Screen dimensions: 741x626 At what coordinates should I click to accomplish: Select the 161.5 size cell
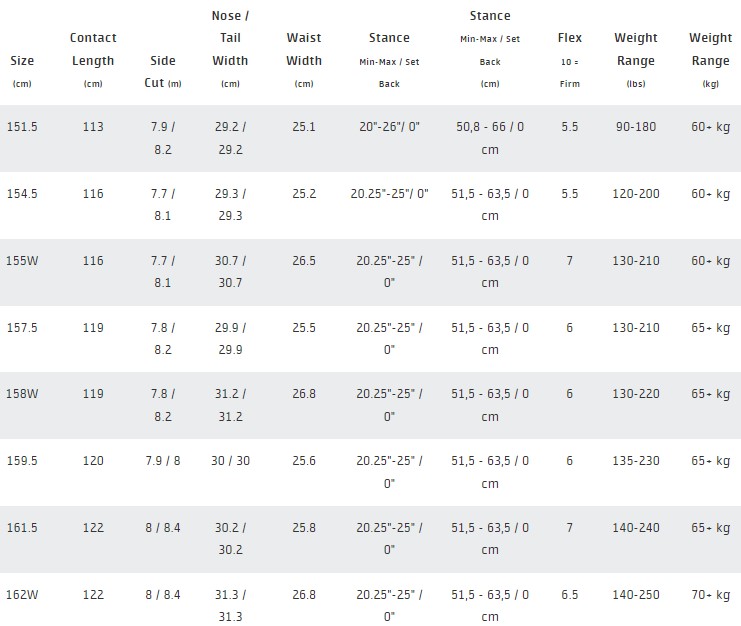pyautogui.click(x=23, y=527)
